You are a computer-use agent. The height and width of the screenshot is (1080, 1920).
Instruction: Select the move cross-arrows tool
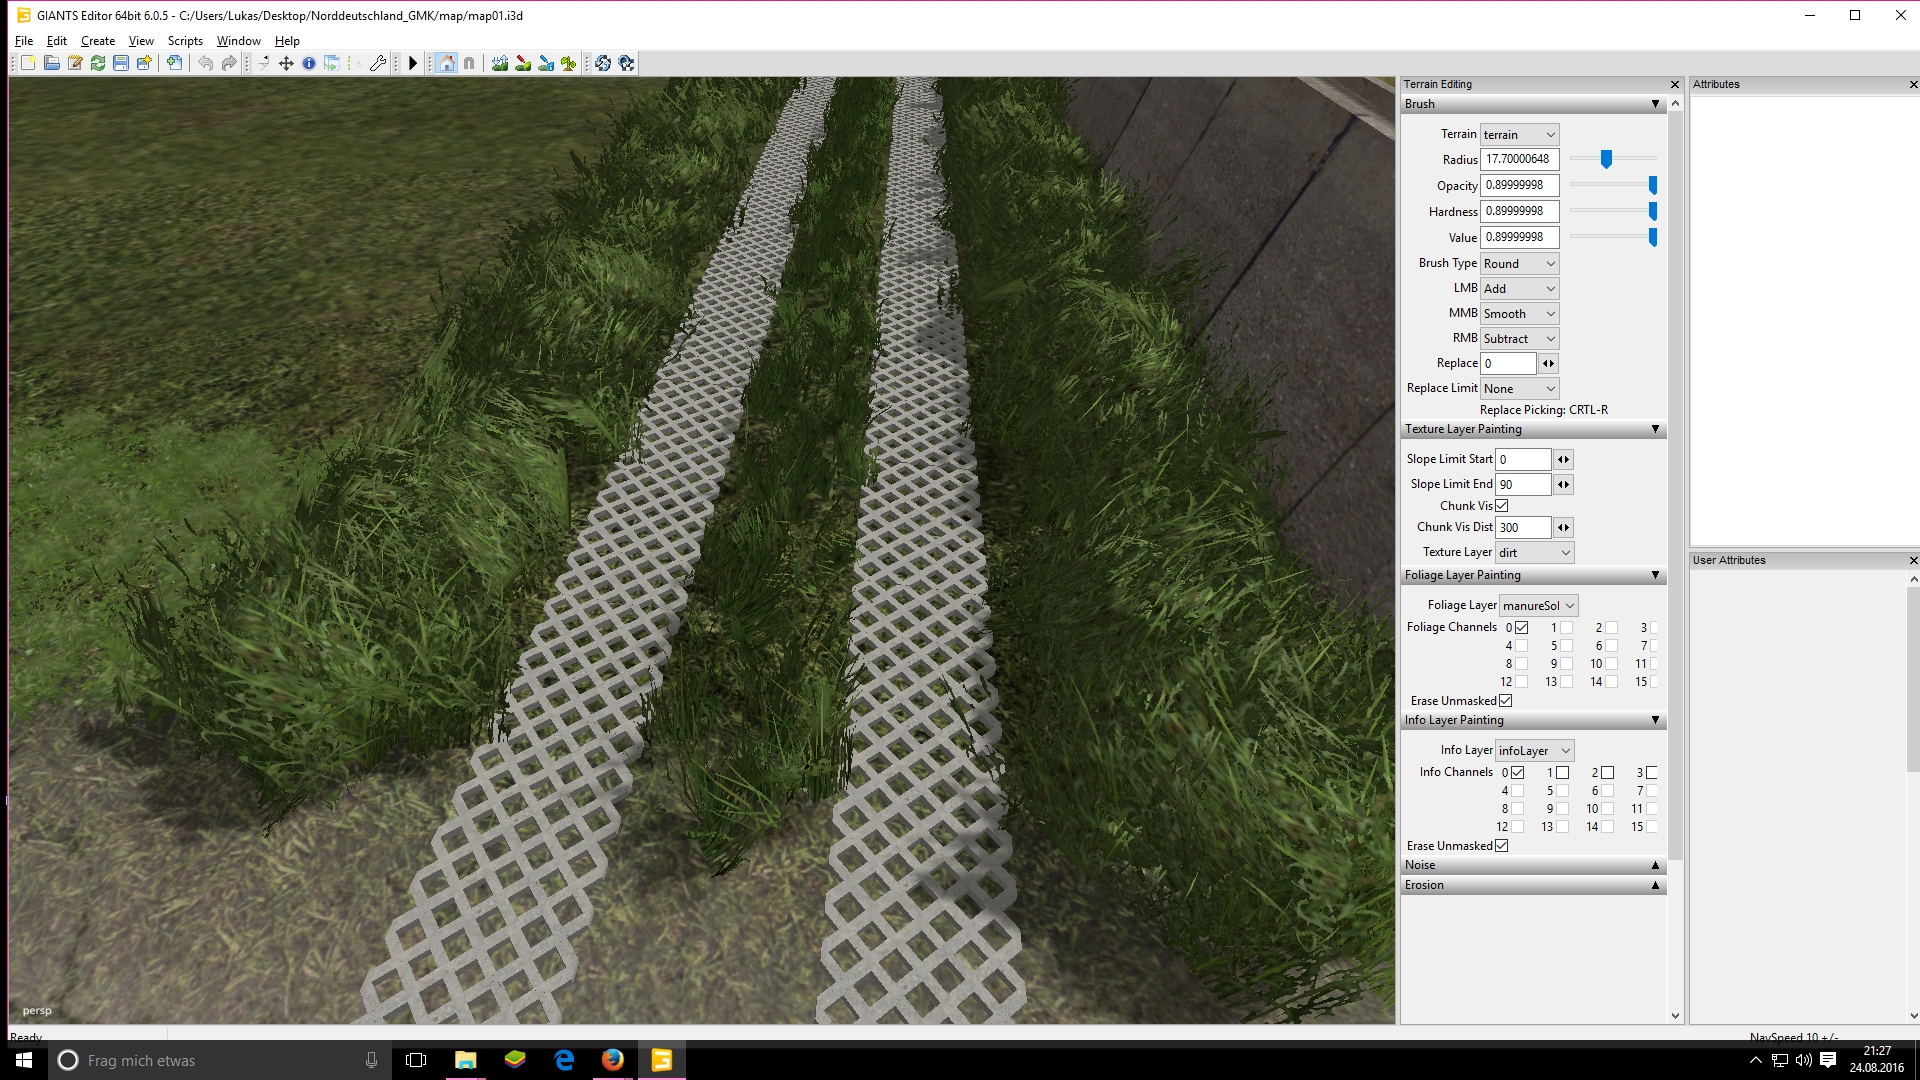(286, 63)
